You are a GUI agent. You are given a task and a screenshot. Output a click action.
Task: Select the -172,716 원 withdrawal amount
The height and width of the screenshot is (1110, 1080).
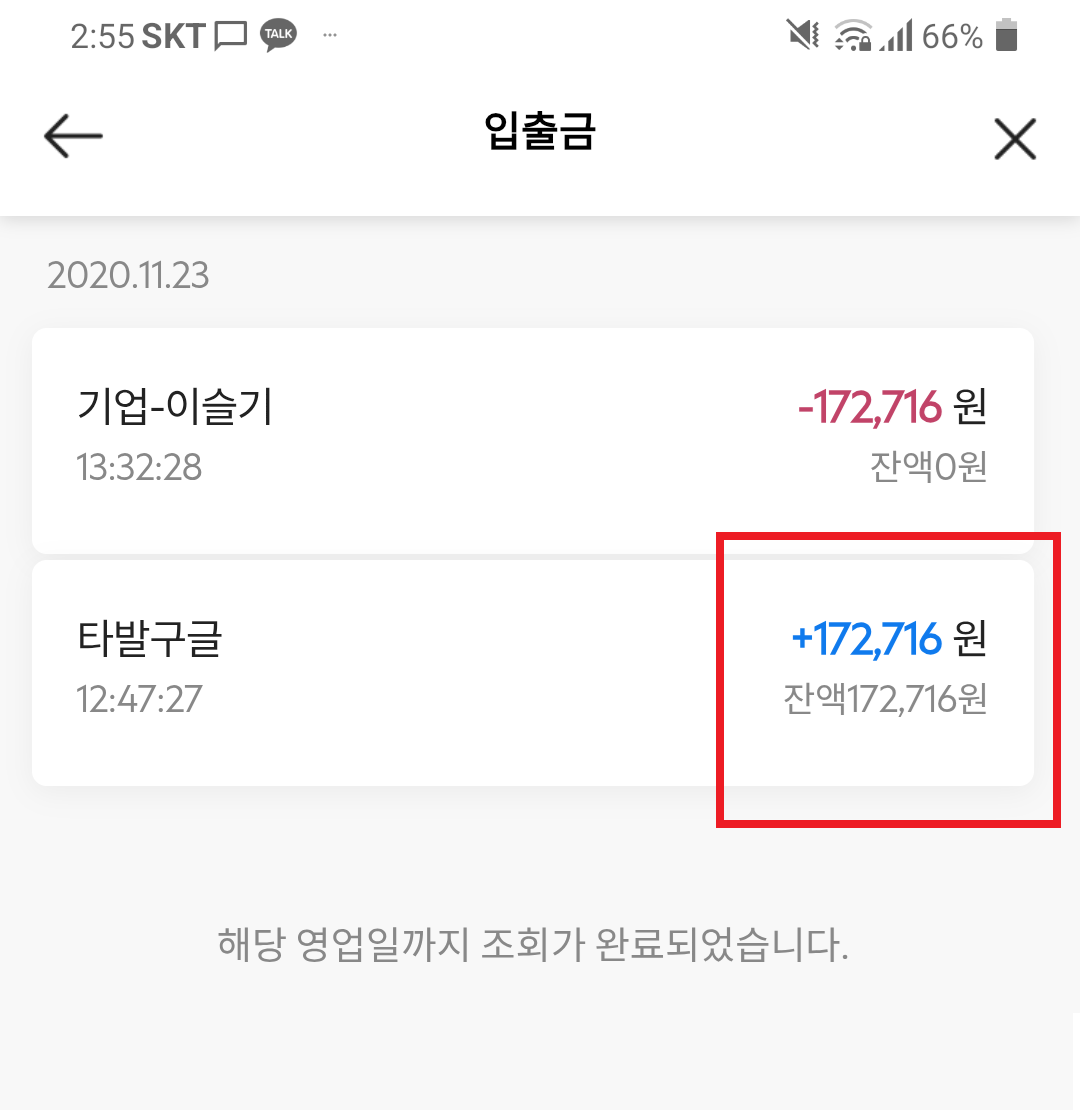[892, 407]
